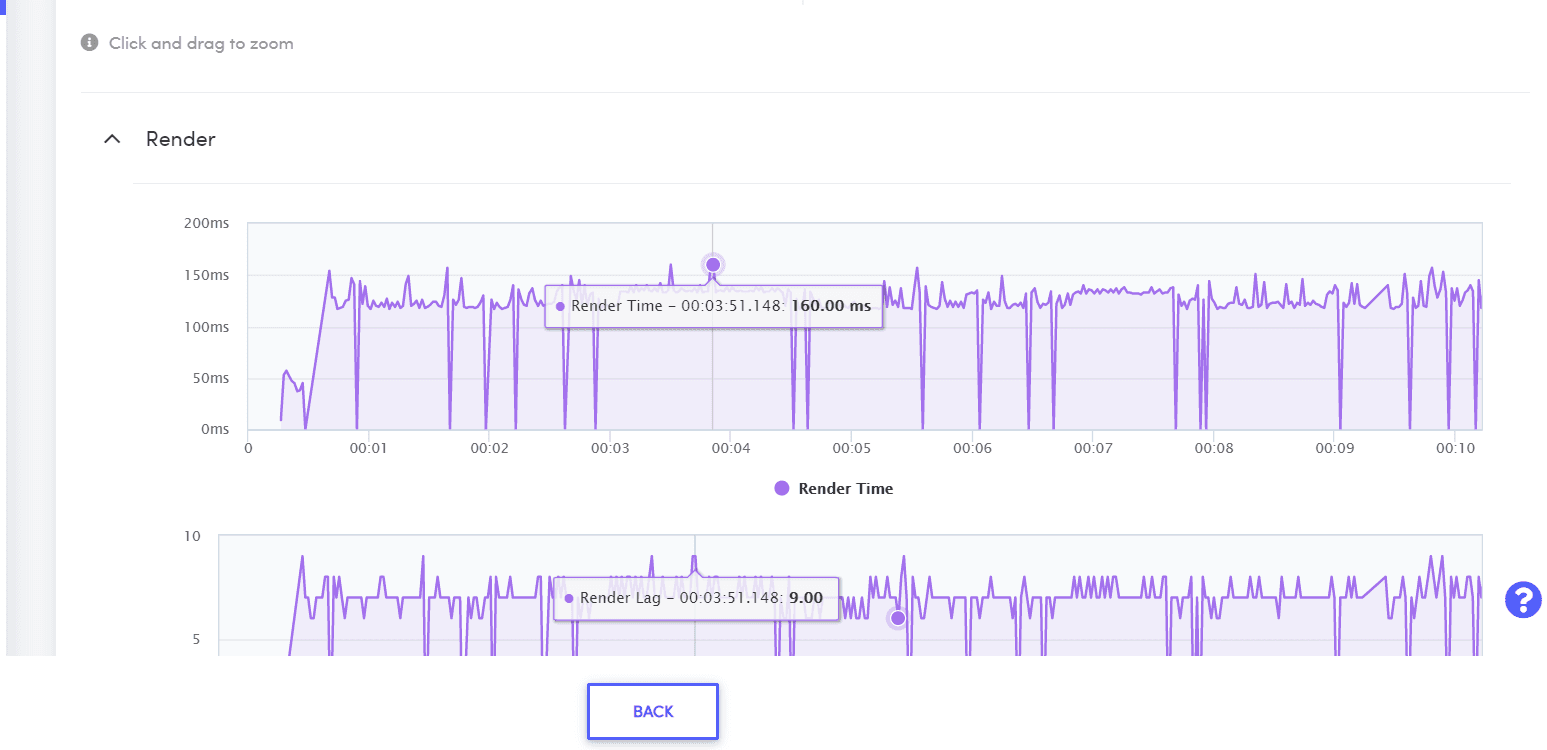Screen dimensions: 1547x750
Task: Click the 00:04 x-axis label
Action: tap(730, 448)
